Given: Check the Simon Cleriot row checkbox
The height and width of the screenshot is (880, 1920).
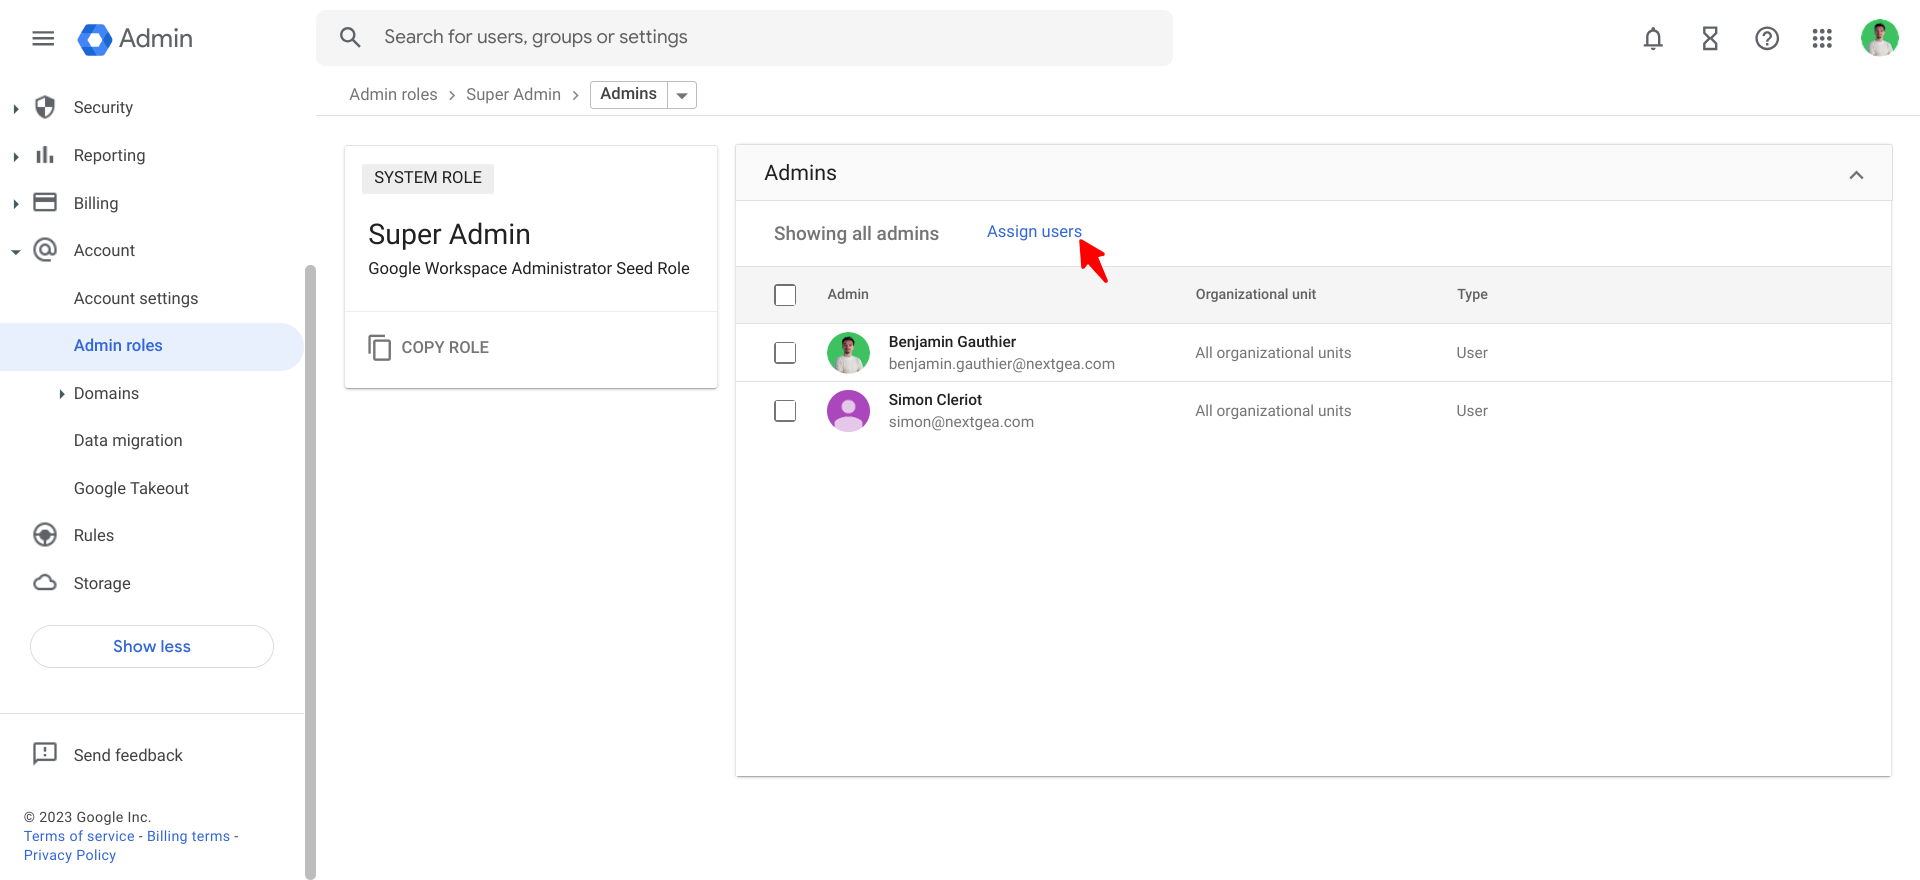Looking at the screenshot, I should pyautogui.click(x=785, y=411).
